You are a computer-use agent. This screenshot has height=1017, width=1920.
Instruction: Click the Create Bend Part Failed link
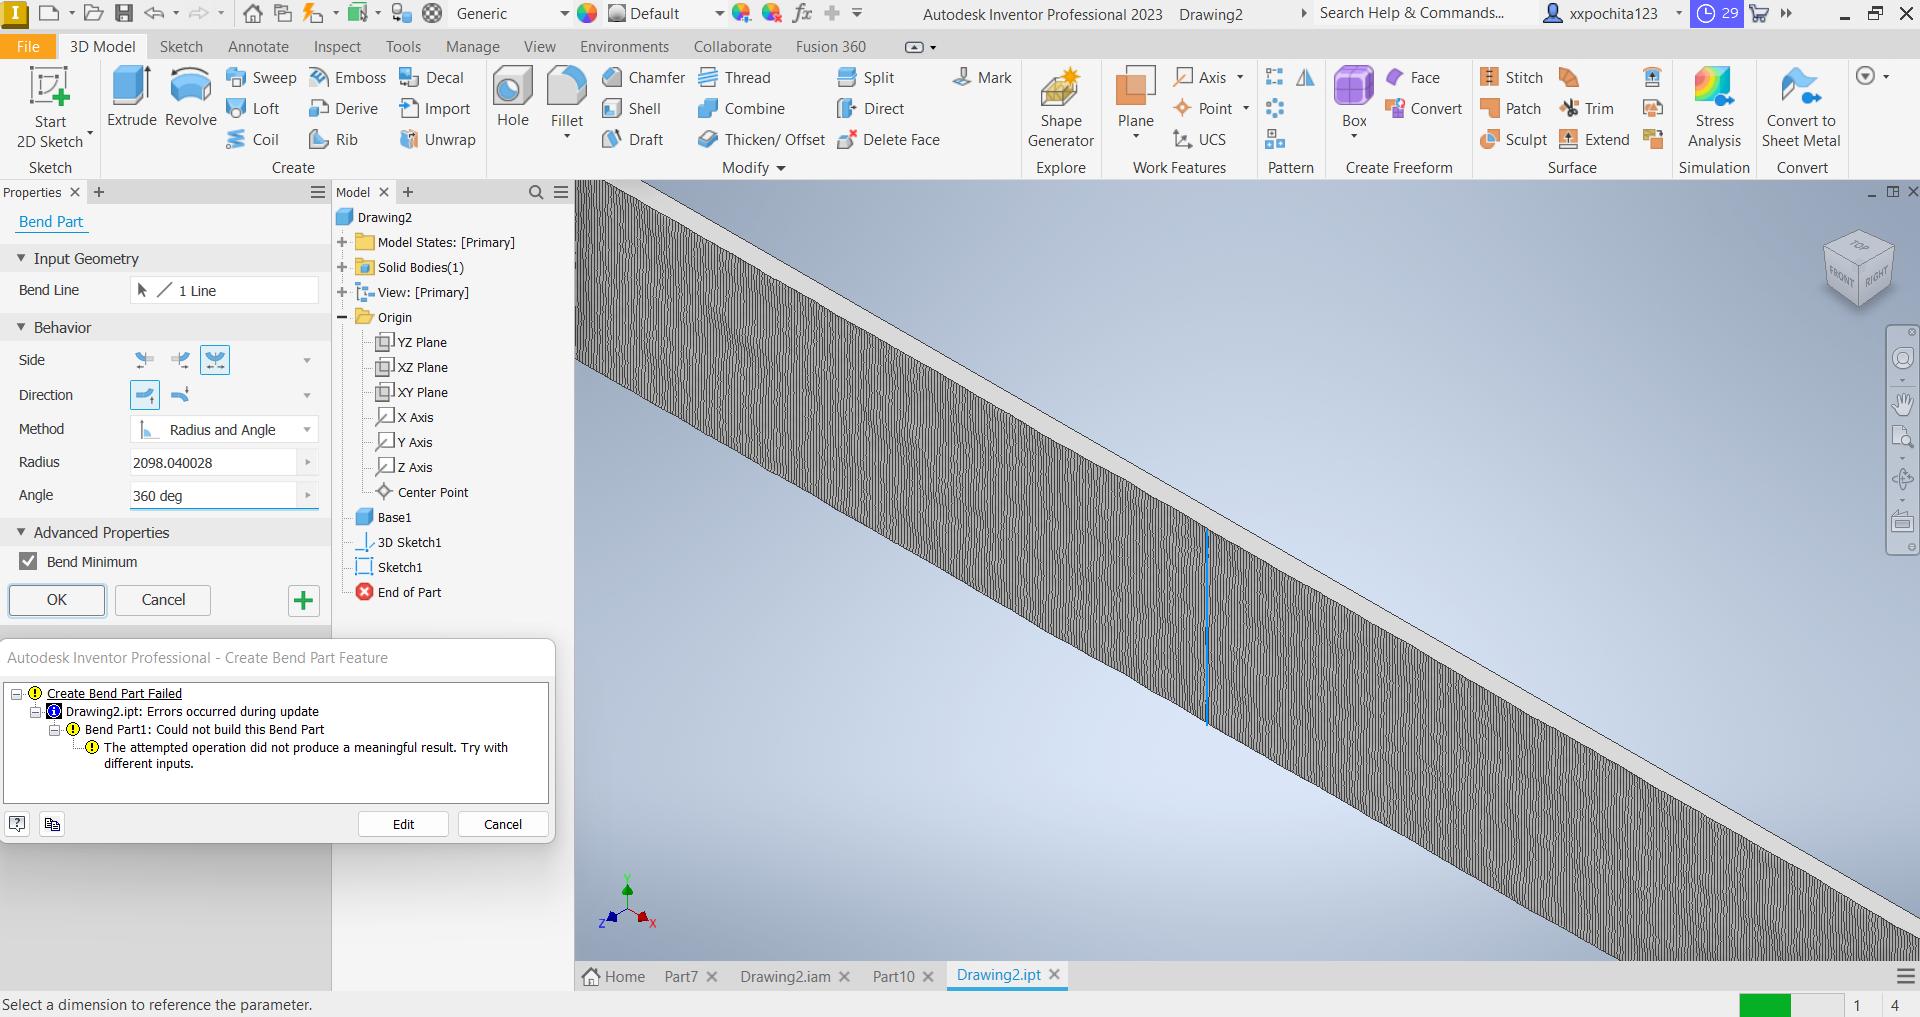(x=114, y=693)
